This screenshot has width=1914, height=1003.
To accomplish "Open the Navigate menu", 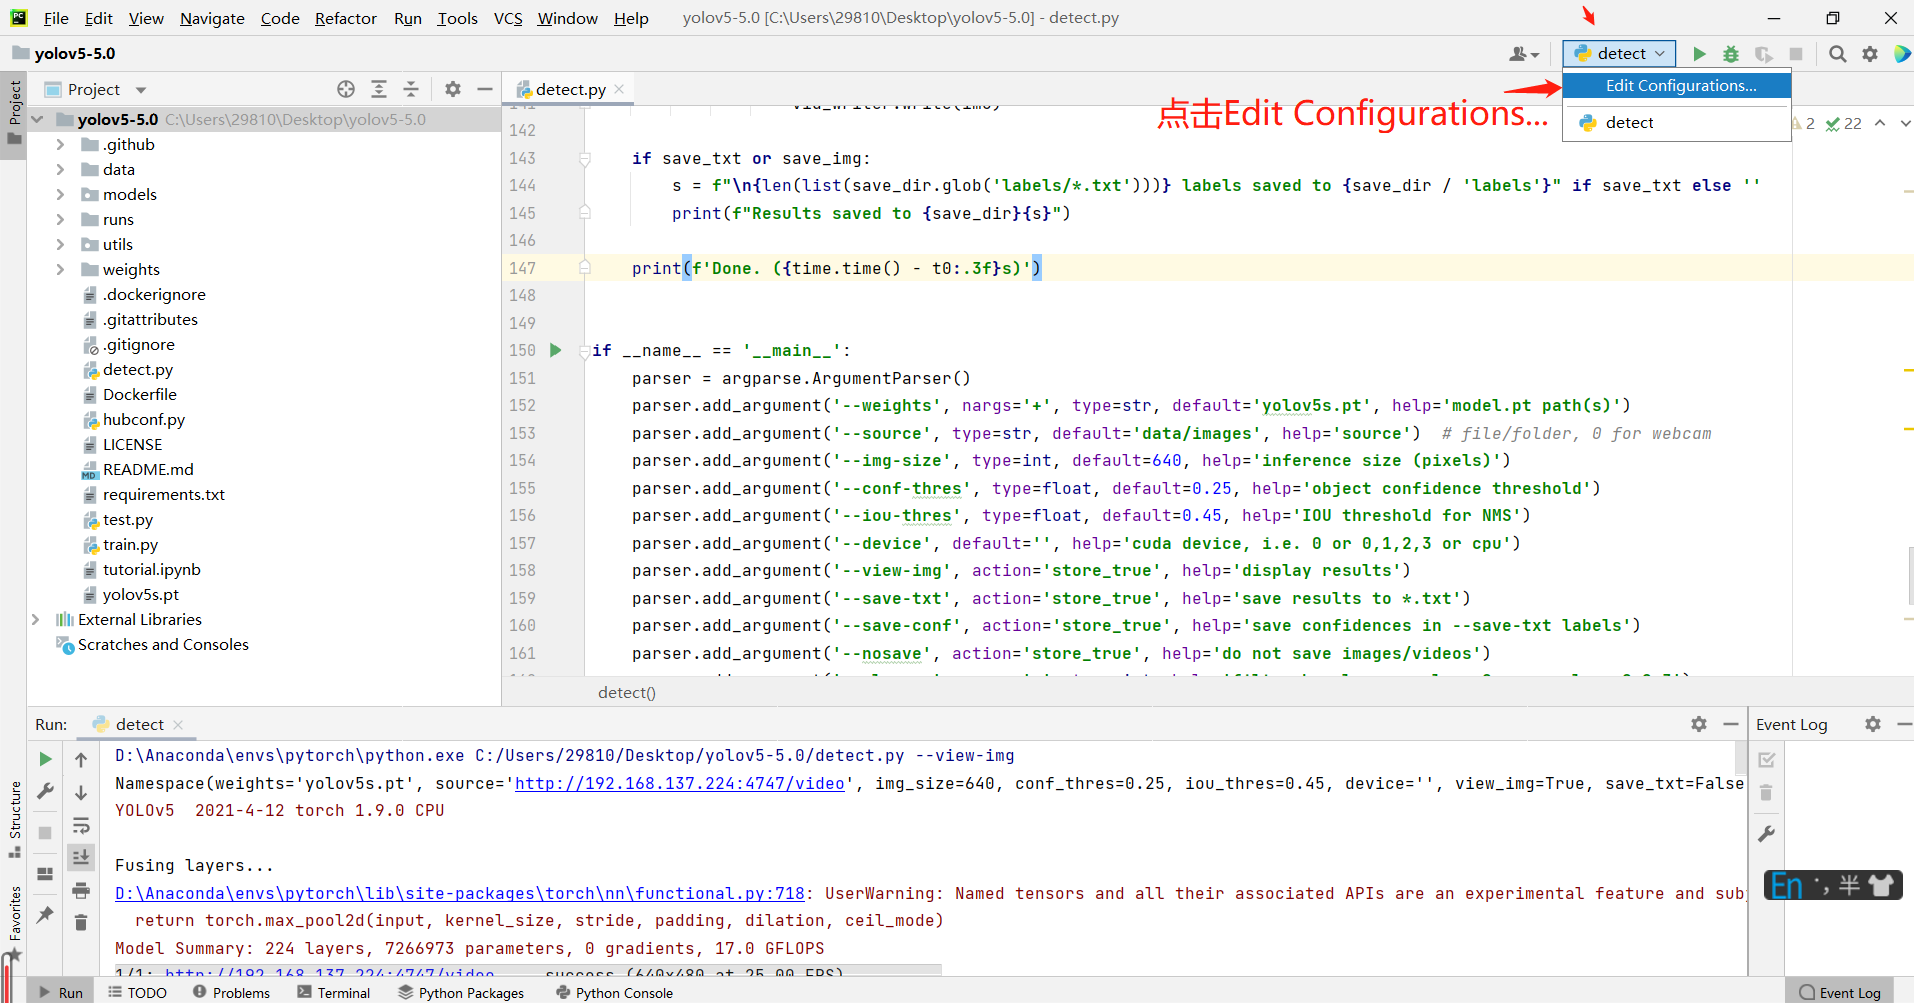I will (212, 18).
